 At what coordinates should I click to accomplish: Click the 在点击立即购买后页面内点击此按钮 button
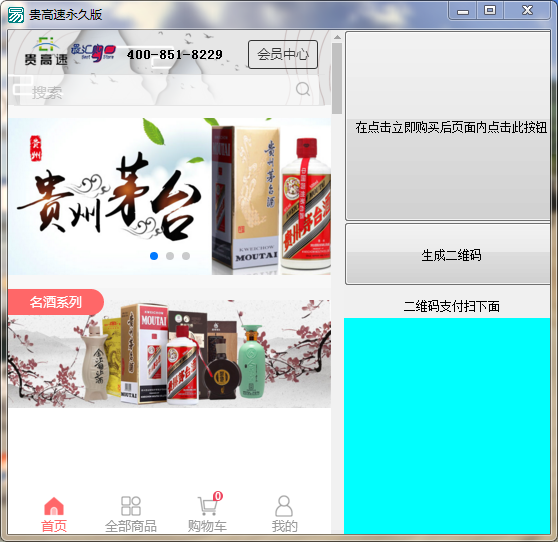pos(448,126)
